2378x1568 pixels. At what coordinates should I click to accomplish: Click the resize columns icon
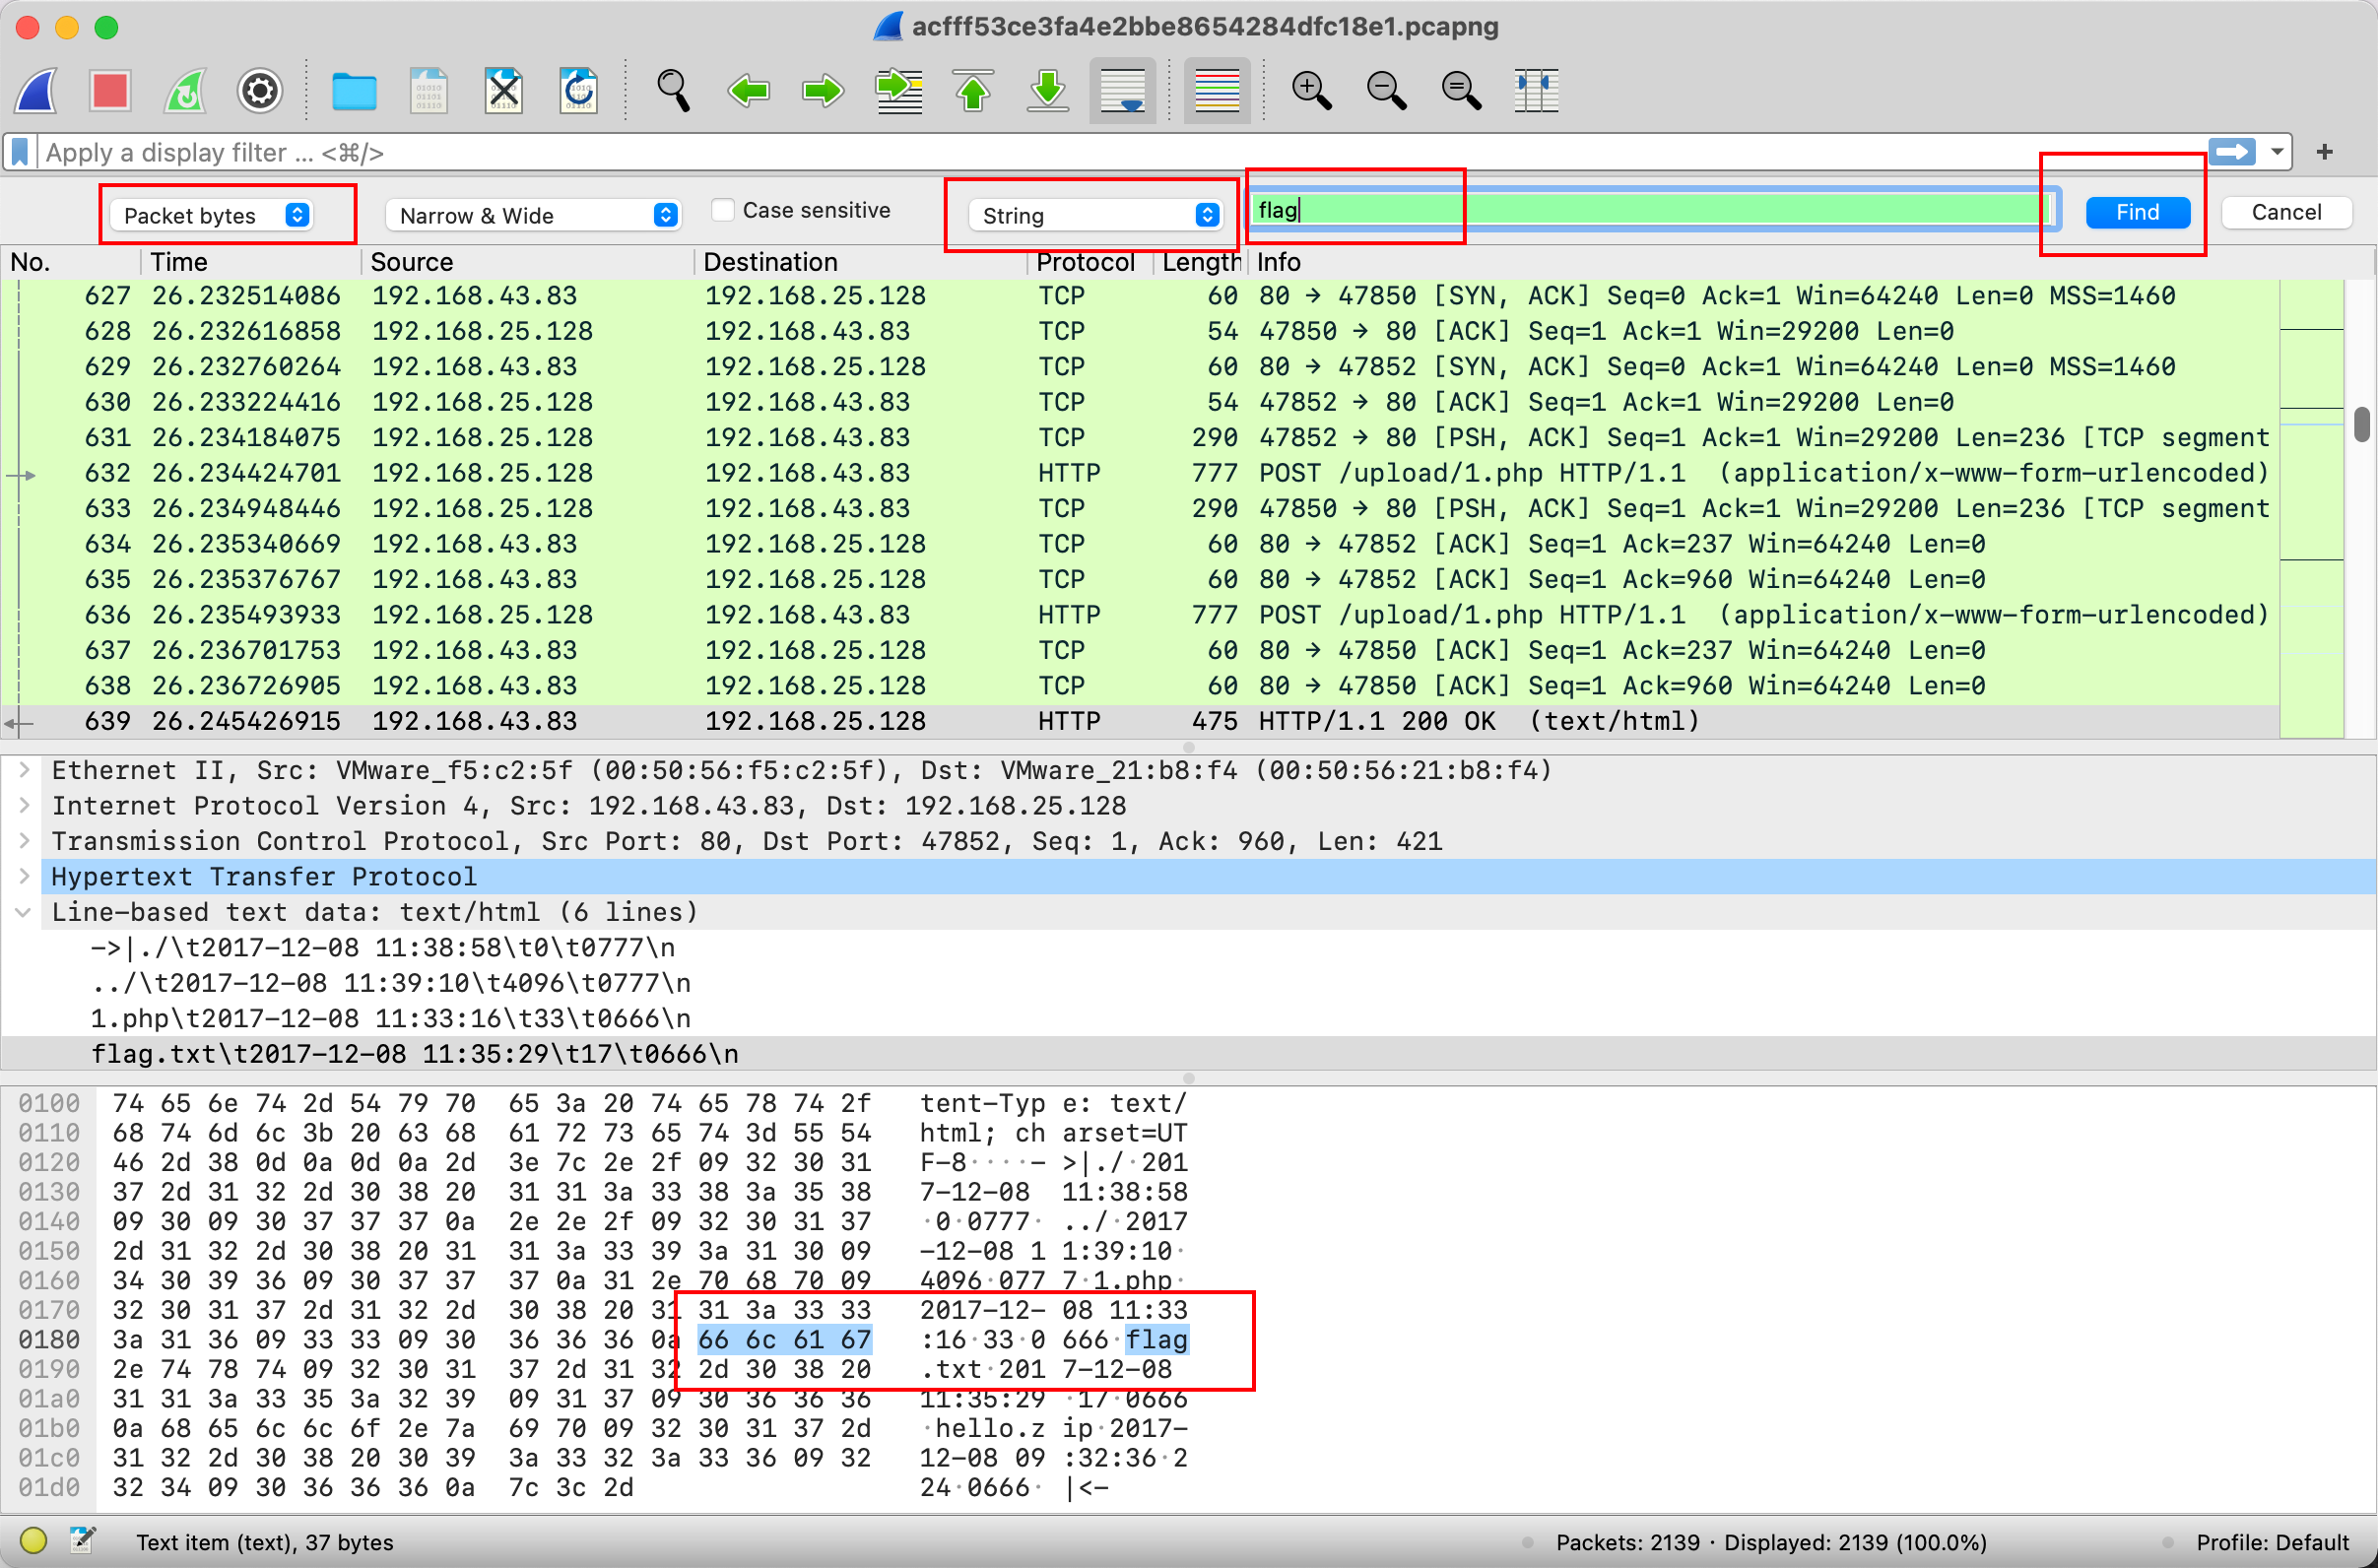tap(1536, 91)
